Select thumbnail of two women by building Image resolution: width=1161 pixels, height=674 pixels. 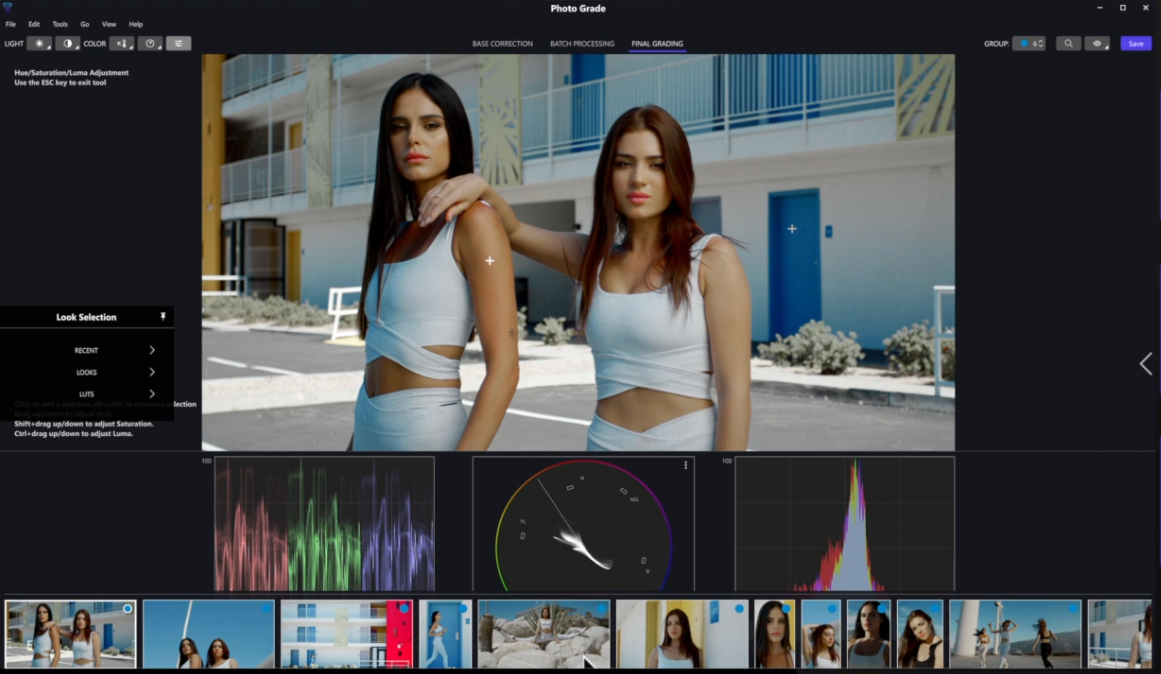[x=70, y=634]
